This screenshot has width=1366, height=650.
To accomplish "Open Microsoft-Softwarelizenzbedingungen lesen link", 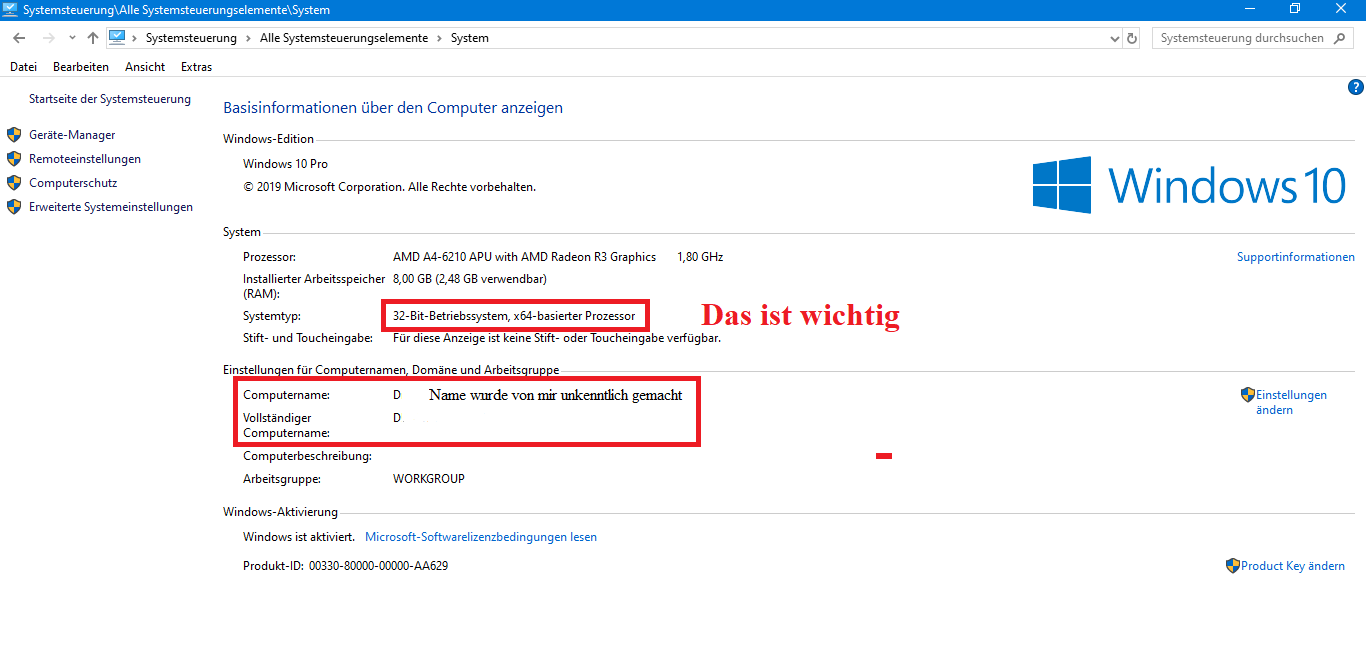I will click(x=481, y=537).
